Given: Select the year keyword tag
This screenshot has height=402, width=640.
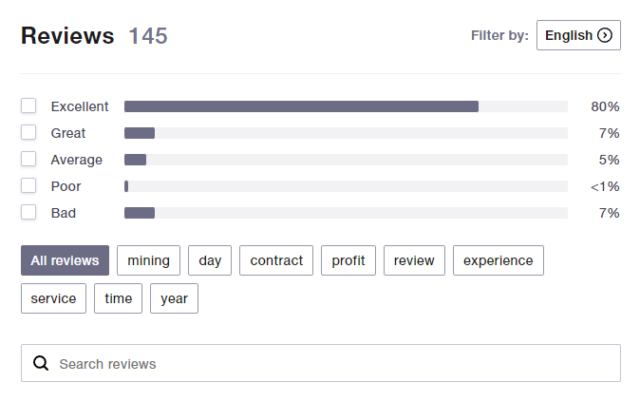Looking at the screenshot, I should [x=174, y=298].
